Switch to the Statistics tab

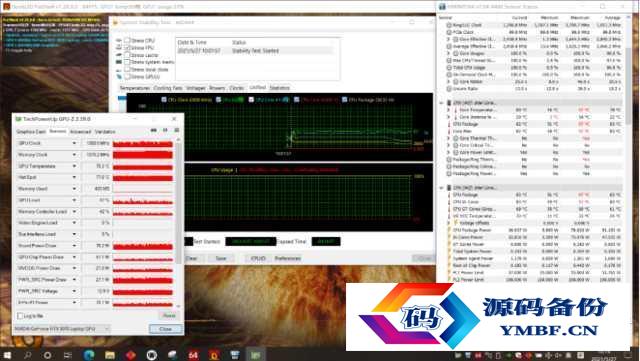coord(280,88)
